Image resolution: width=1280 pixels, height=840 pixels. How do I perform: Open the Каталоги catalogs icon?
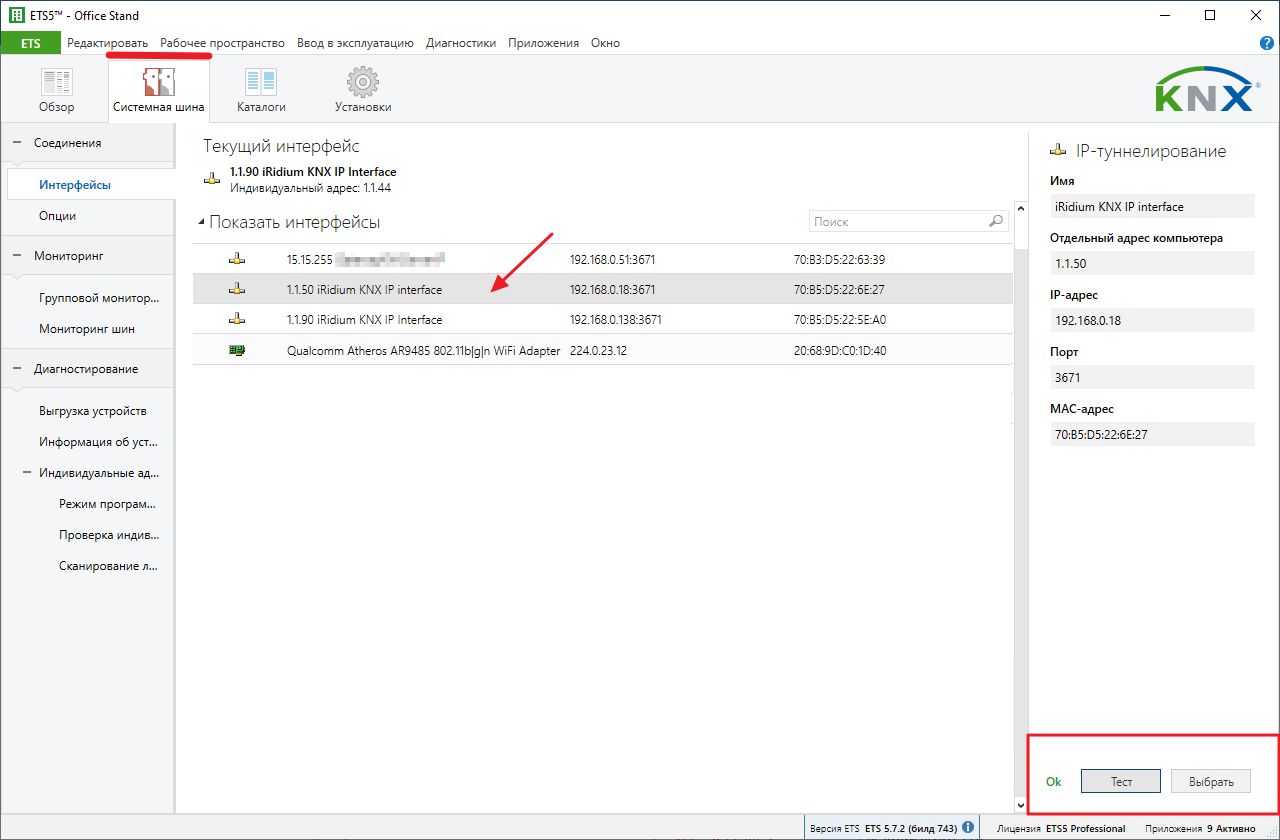tap(261, 84)
